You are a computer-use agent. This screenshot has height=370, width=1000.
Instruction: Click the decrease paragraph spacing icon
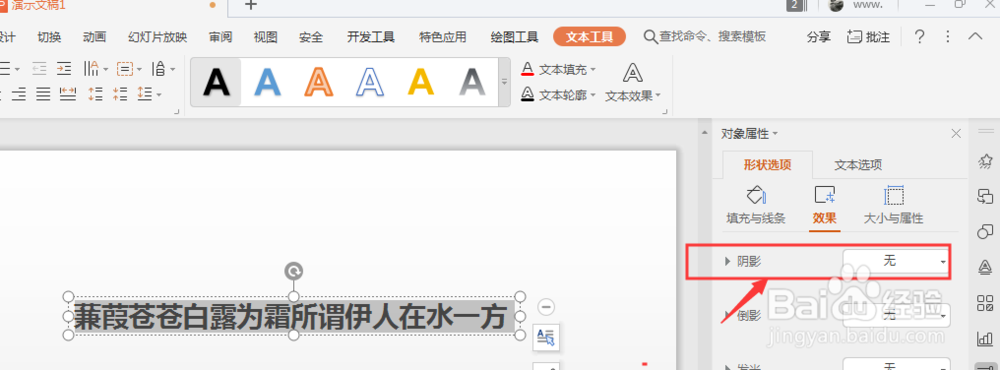[x=119, y=94]
